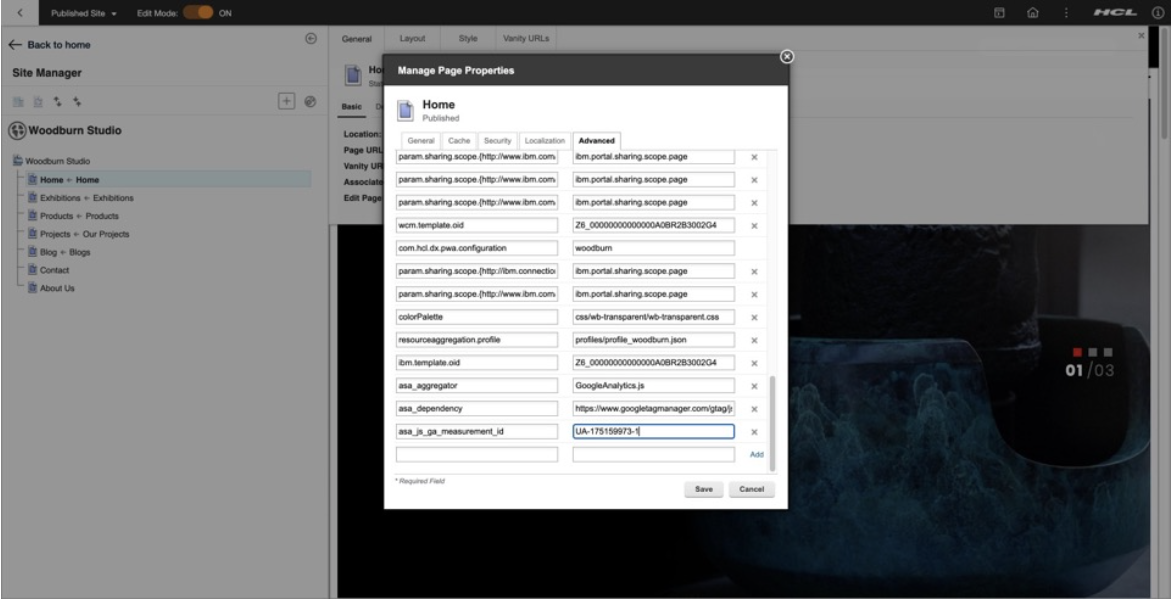This screenshot has width=1172, height=600.
Task: Click the globe icon in Site Manager toolbar
Action: (310, 102)
